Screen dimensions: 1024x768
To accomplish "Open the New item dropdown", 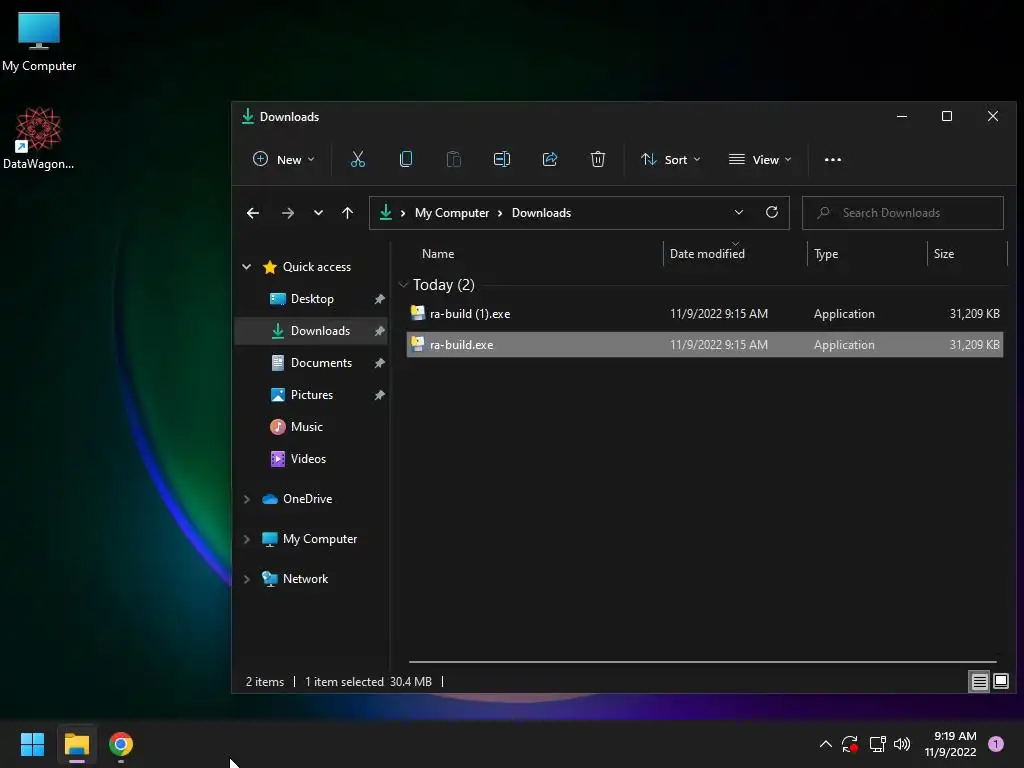I will pos(283,159).
